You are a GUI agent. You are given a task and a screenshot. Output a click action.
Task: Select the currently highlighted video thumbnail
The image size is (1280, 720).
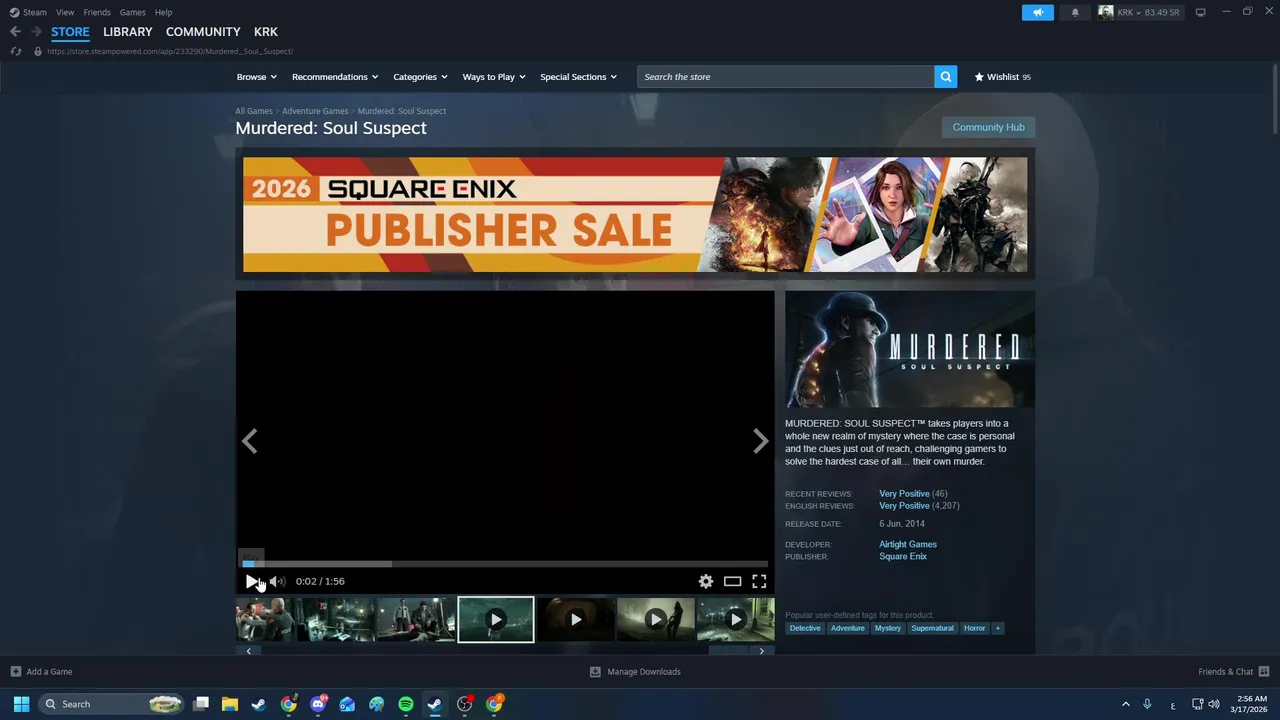[x=496, y=620]
